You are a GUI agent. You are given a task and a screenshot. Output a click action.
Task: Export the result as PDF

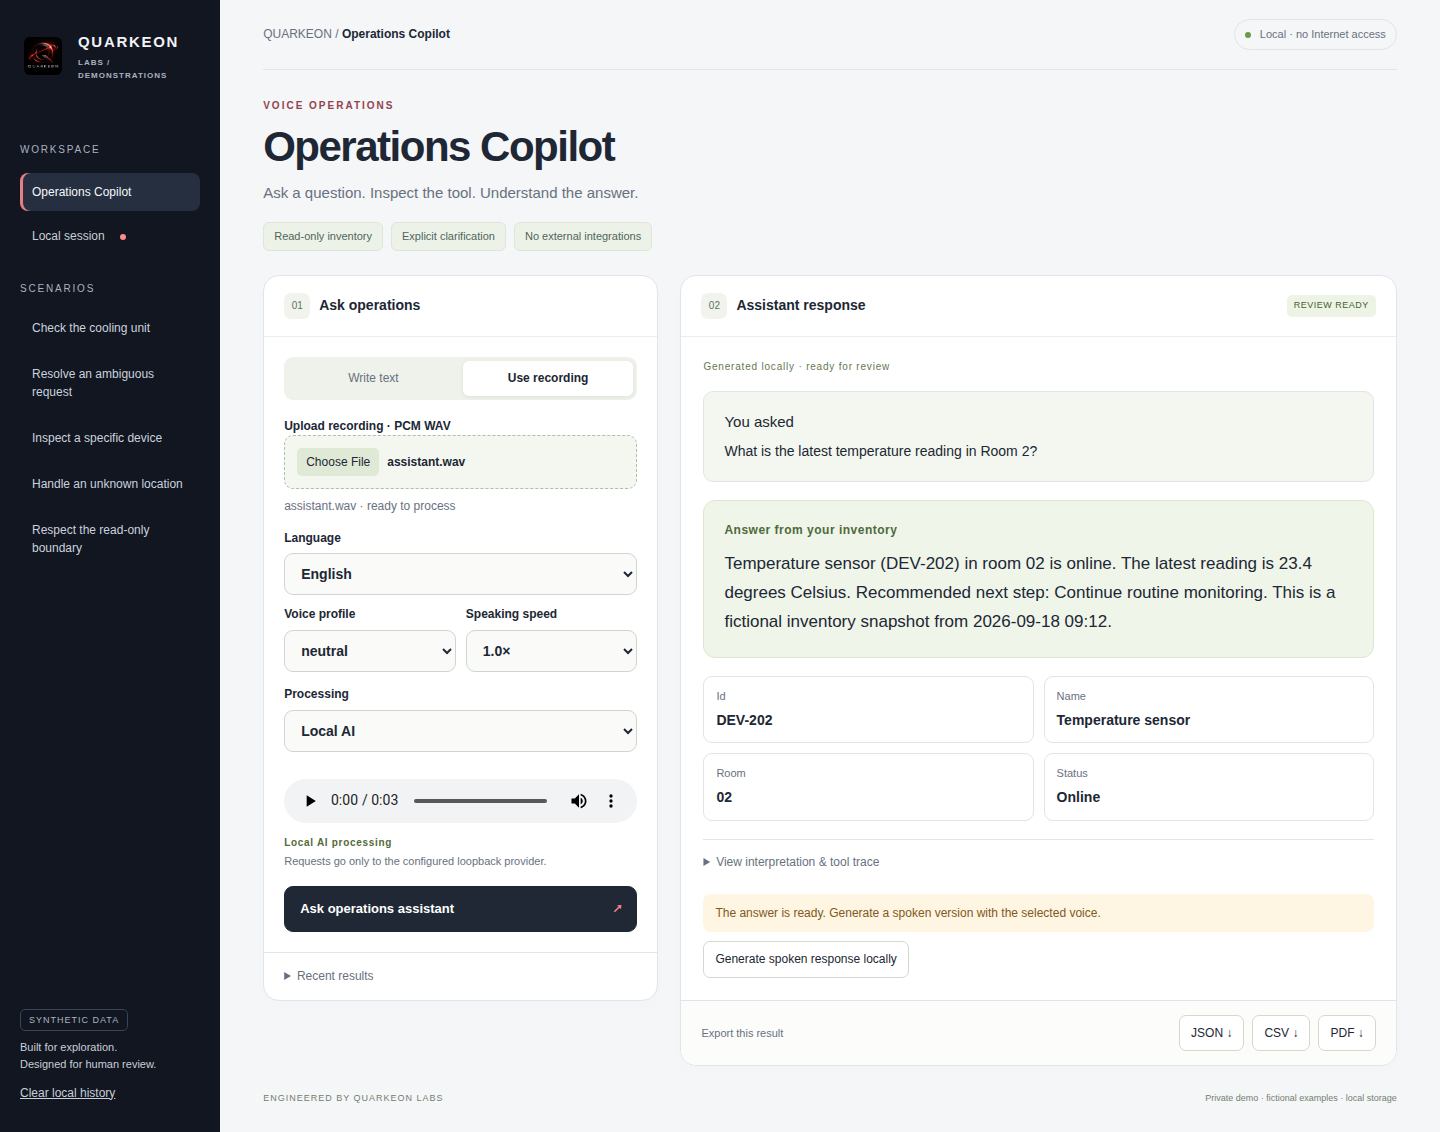click(1347, 1033)
